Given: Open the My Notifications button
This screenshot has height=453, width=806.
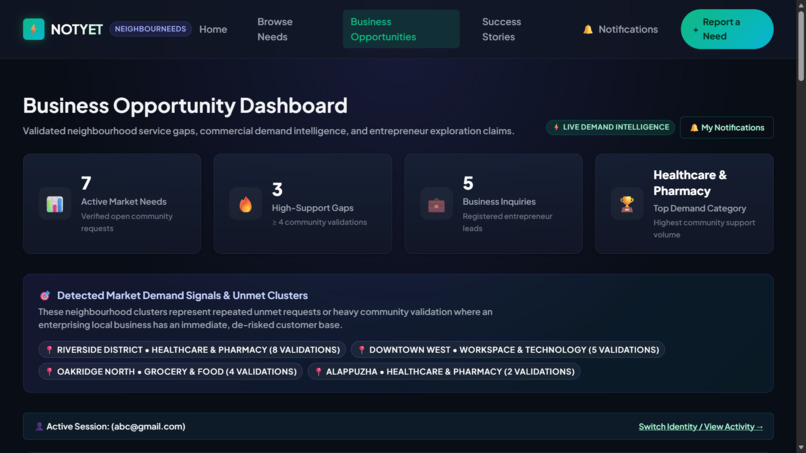Looking at the screenshot, I should pyautogui.click(x=726, y=128).
